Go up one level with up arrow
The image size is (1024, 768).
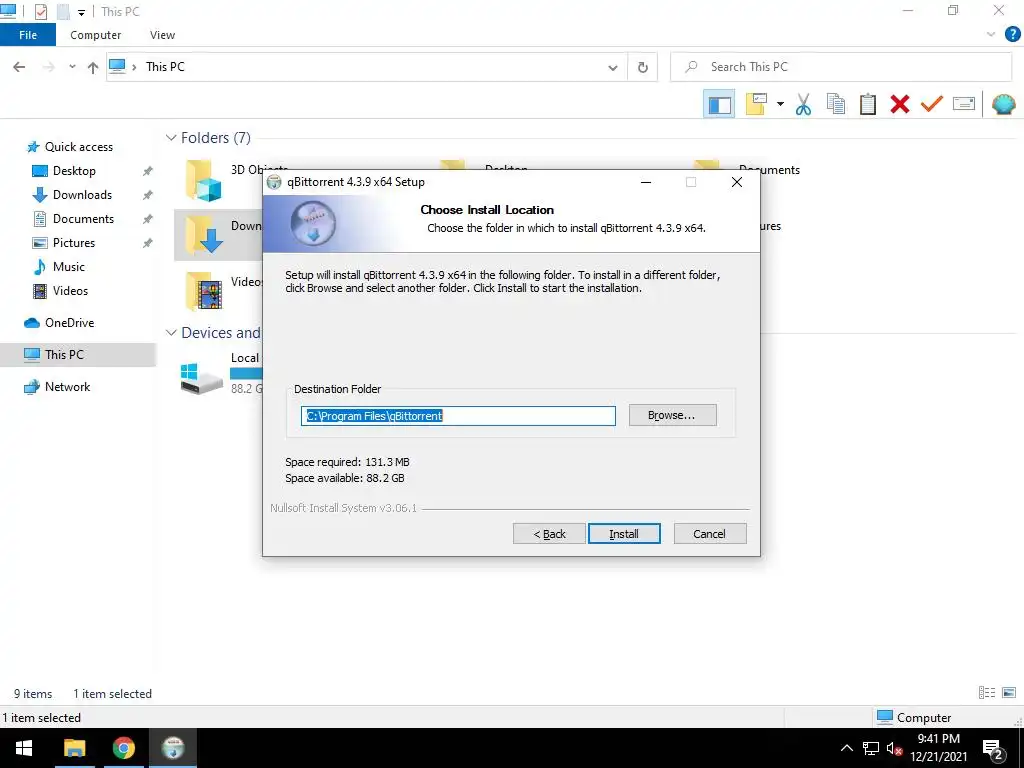tap(93, 67)
